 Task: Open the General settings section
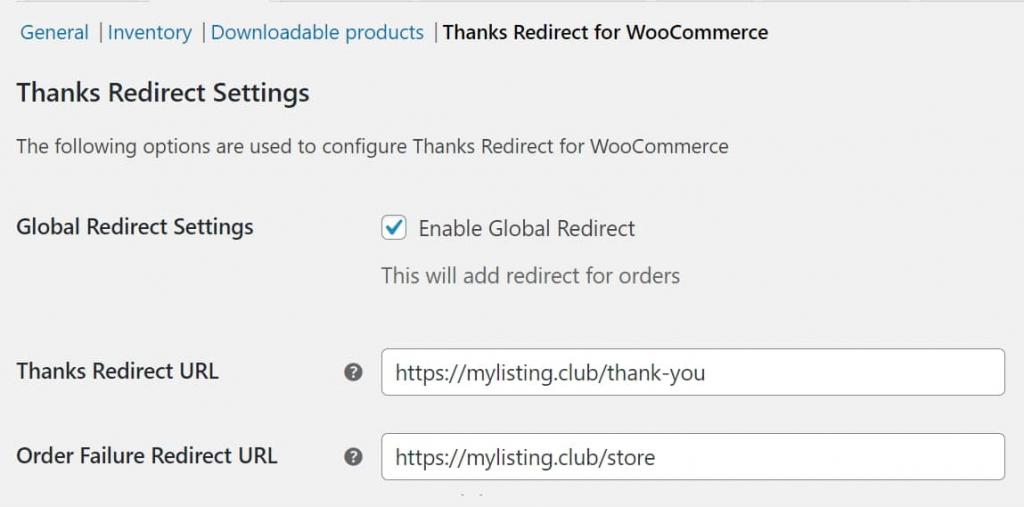coord(54,32)
